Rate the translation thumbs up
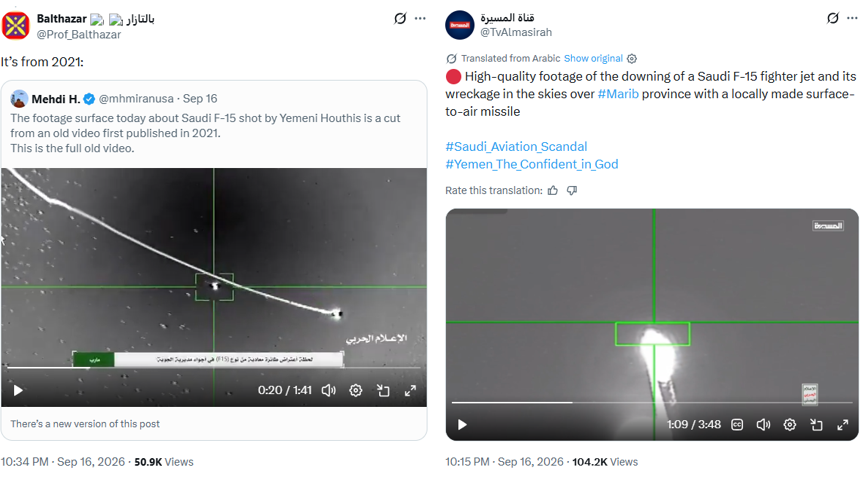This screenshot has height=480, width=865. coord(553,190)
